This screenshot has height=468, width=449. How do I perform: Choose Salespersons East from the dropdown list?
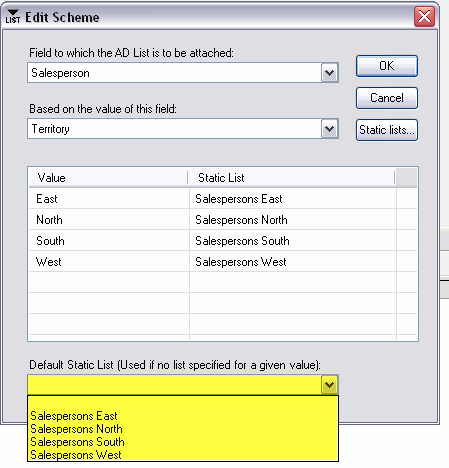[x=74, y=416]
